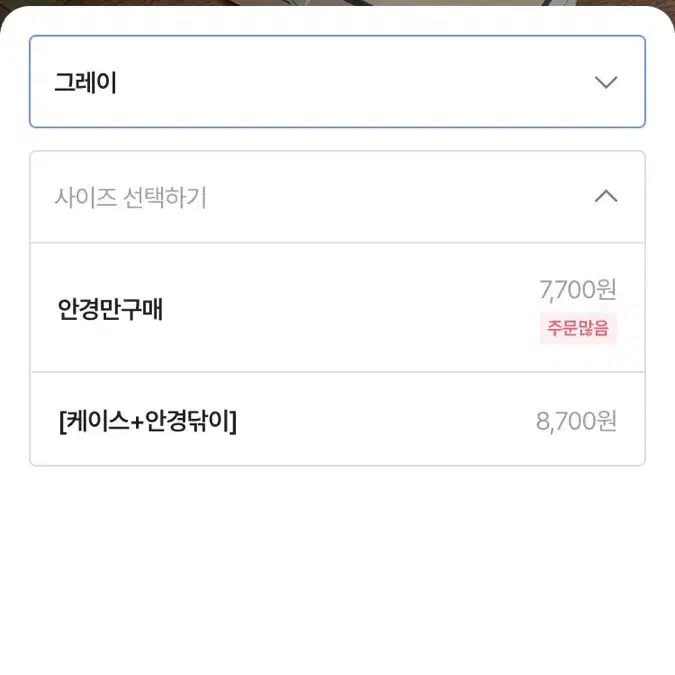
Task: Collapse the 사이즈 선택하기 dropdown
Action: 337,197
